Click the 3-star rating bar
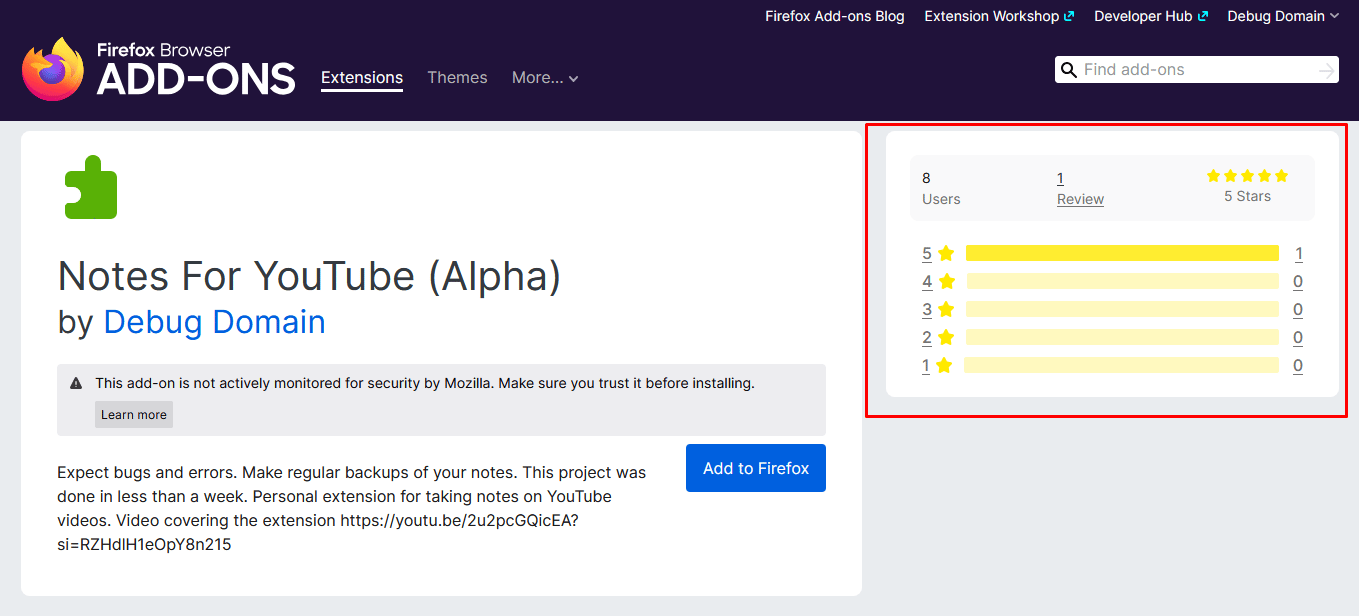Image resolution: width=1359 pixels, height=616 pixels. tap(1122, 309)
